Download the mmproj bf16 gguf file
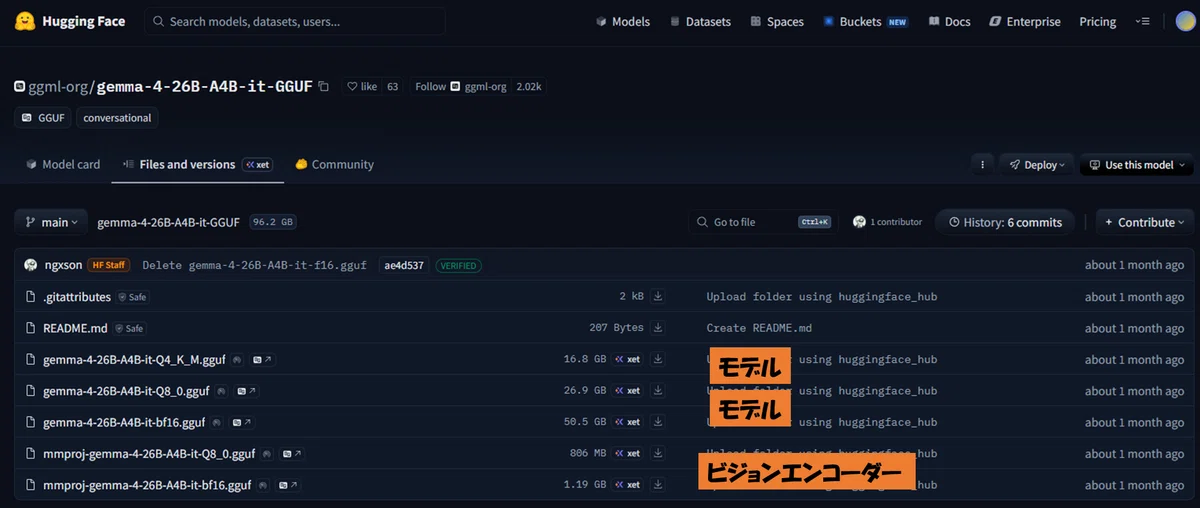This screenshot has width=1200, height=508. coord(658,485)
